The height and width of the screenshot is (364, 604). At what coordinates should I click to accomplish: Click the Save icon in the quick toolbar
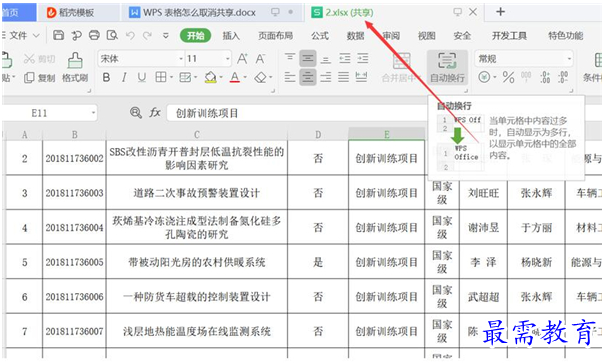tap(59, 35)
